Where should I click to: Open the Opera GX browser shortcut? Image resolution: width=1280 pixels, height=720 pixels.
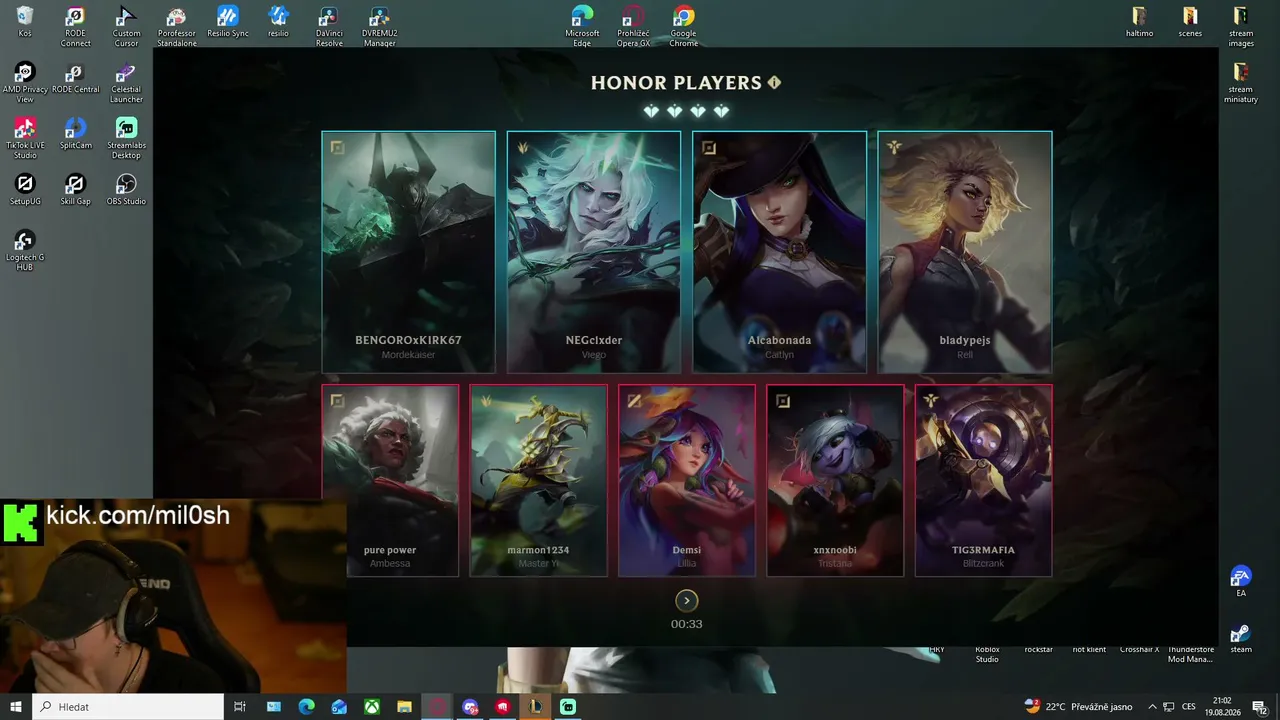633,27
